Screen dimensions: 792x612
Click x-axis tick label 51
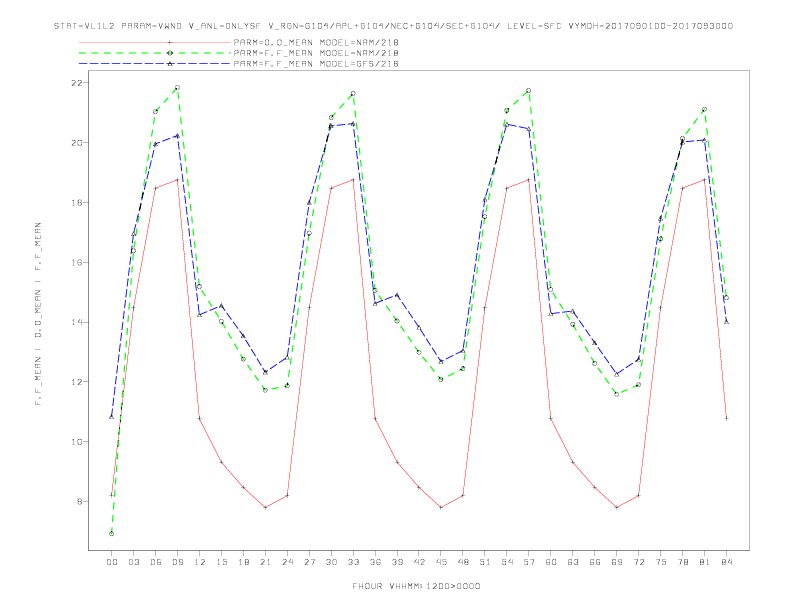point(485,562)
